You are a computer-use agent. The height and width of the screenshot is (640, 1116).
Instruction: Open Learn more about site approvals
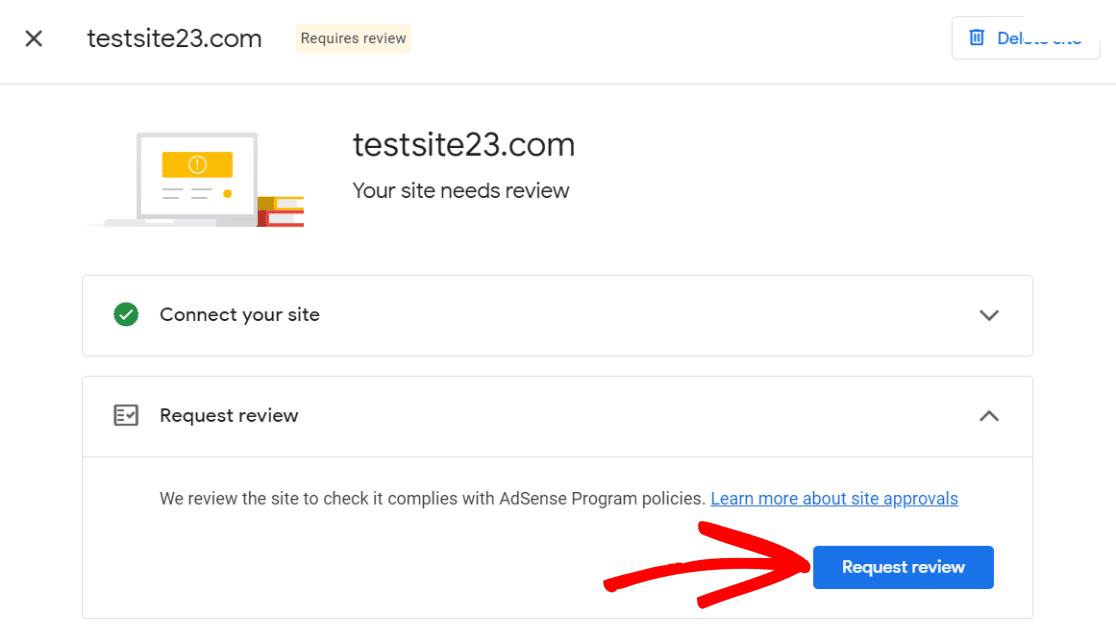(x=834, y=498)
